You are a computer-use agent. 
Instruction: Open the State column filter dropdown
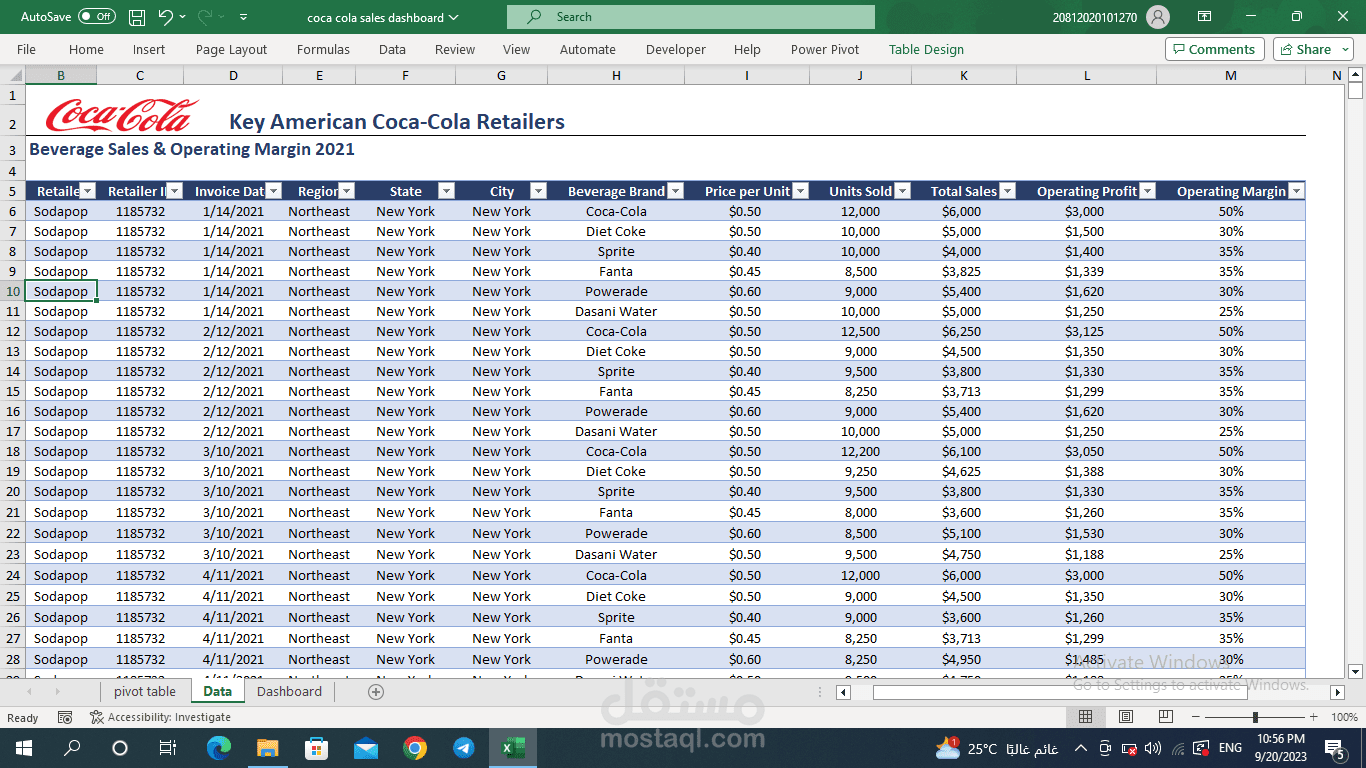446,191
